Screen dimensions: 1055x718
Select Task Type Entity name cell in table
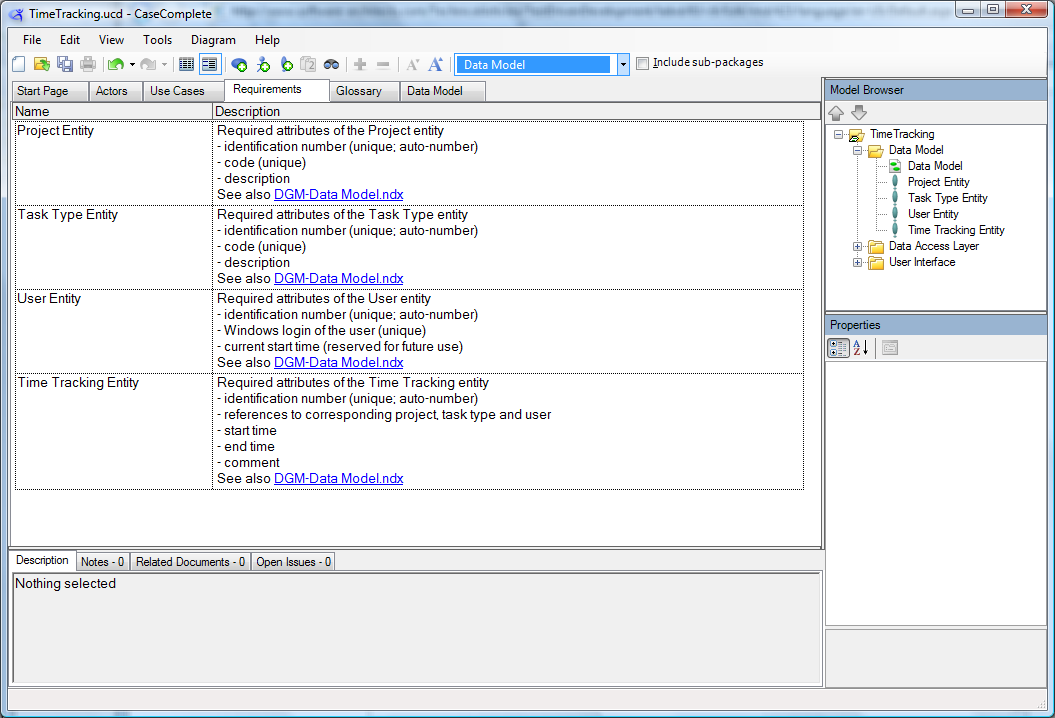pos(113,247)
